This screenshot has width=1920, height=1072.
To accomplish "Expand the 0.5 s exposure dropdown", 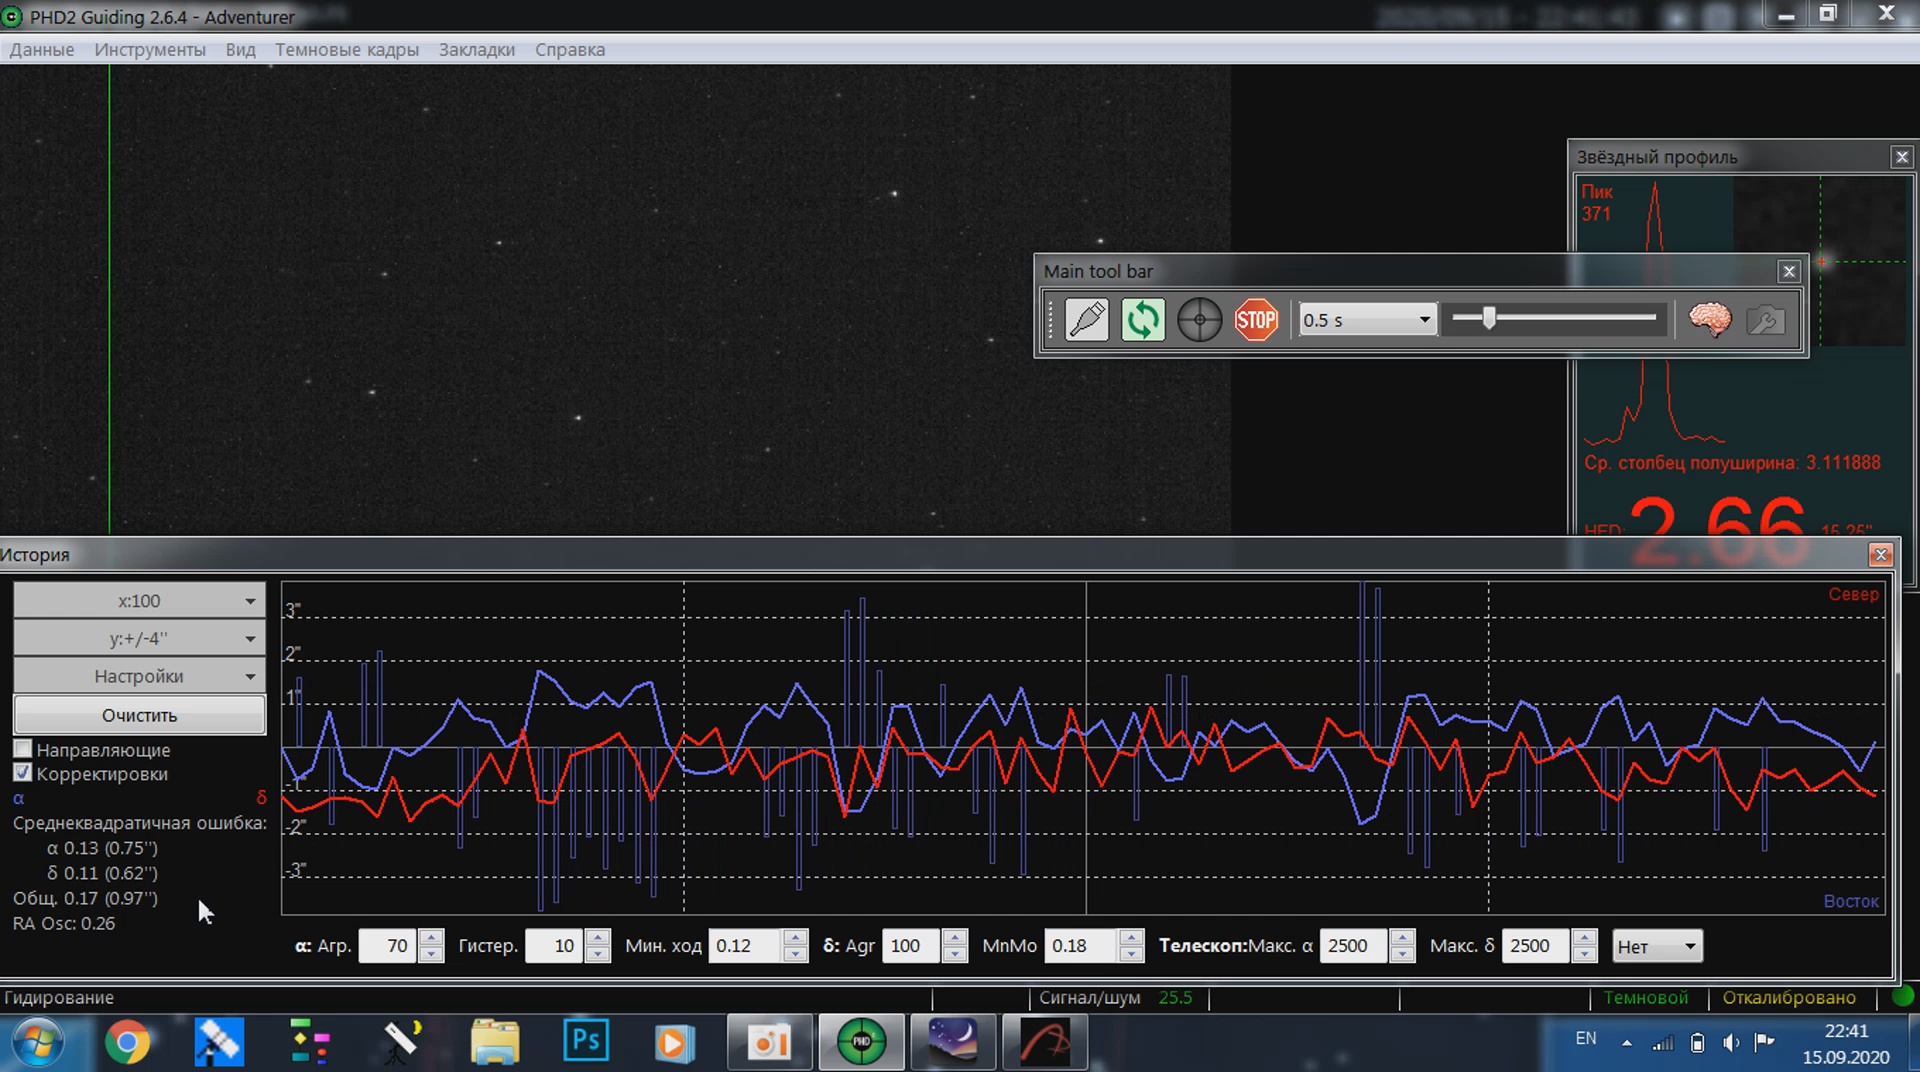I will click(1424, 320).
